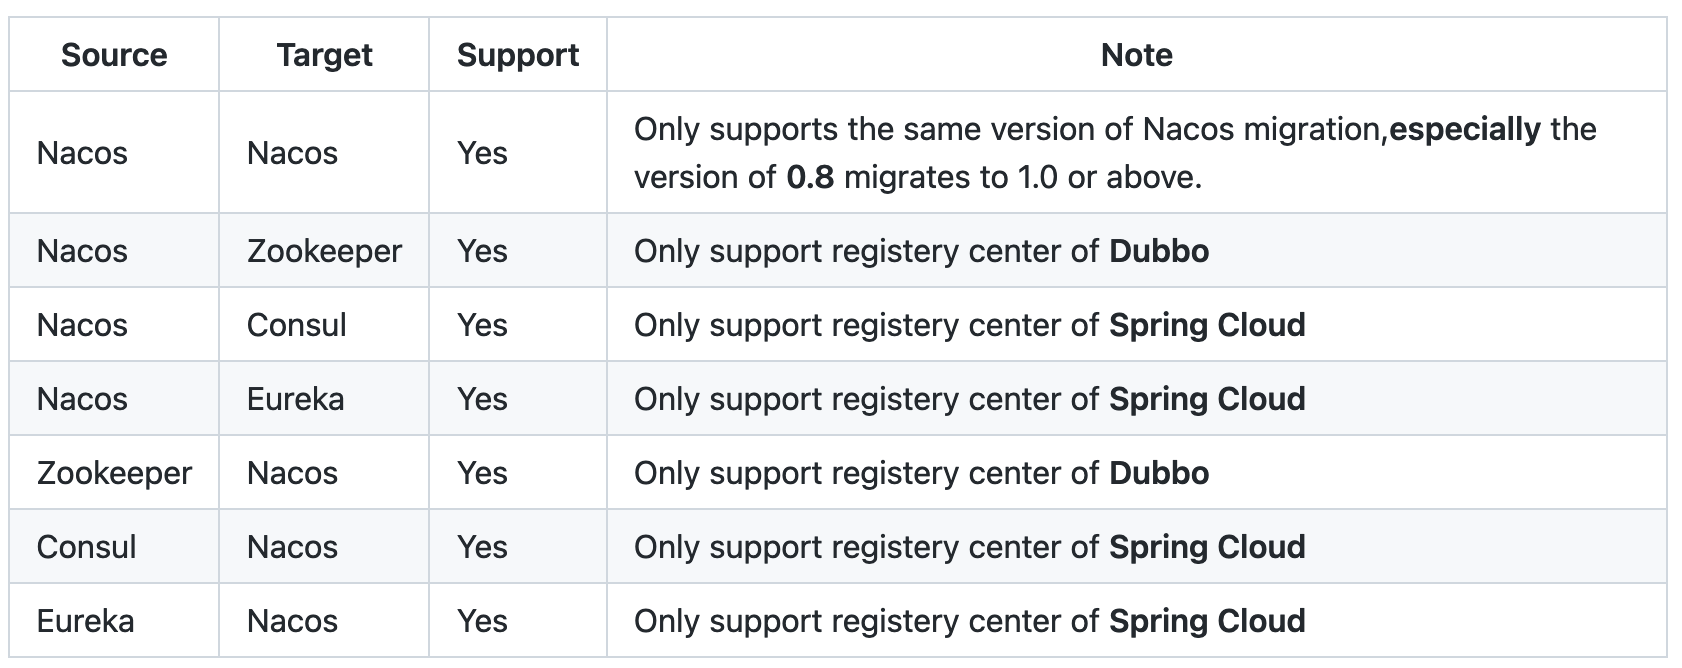Click the bold word "especially" in first note

point(1465,129)
